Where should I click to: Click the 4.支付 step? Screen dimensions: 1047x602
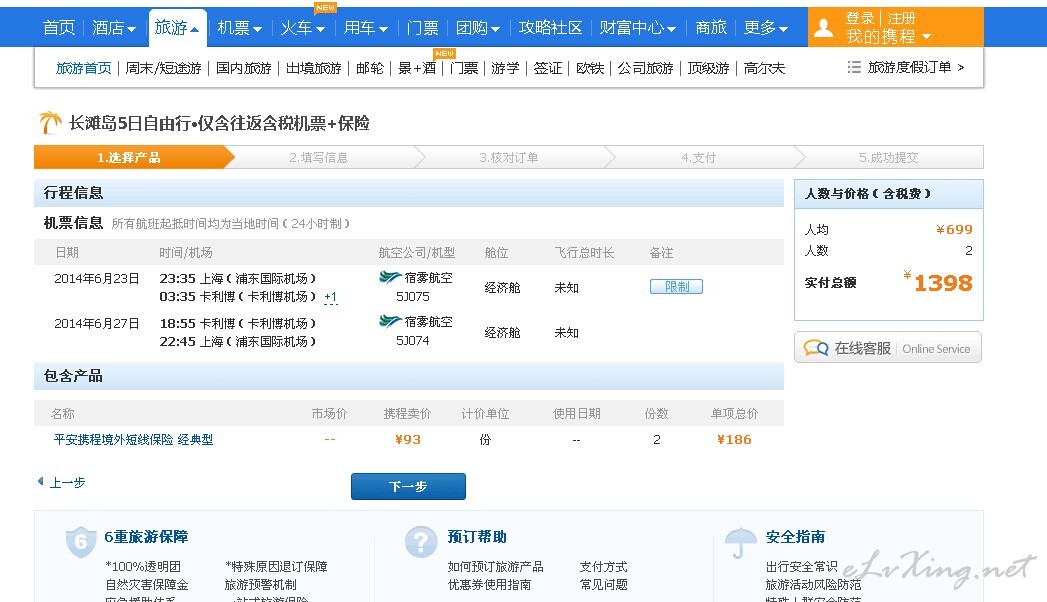coord(698,158)
